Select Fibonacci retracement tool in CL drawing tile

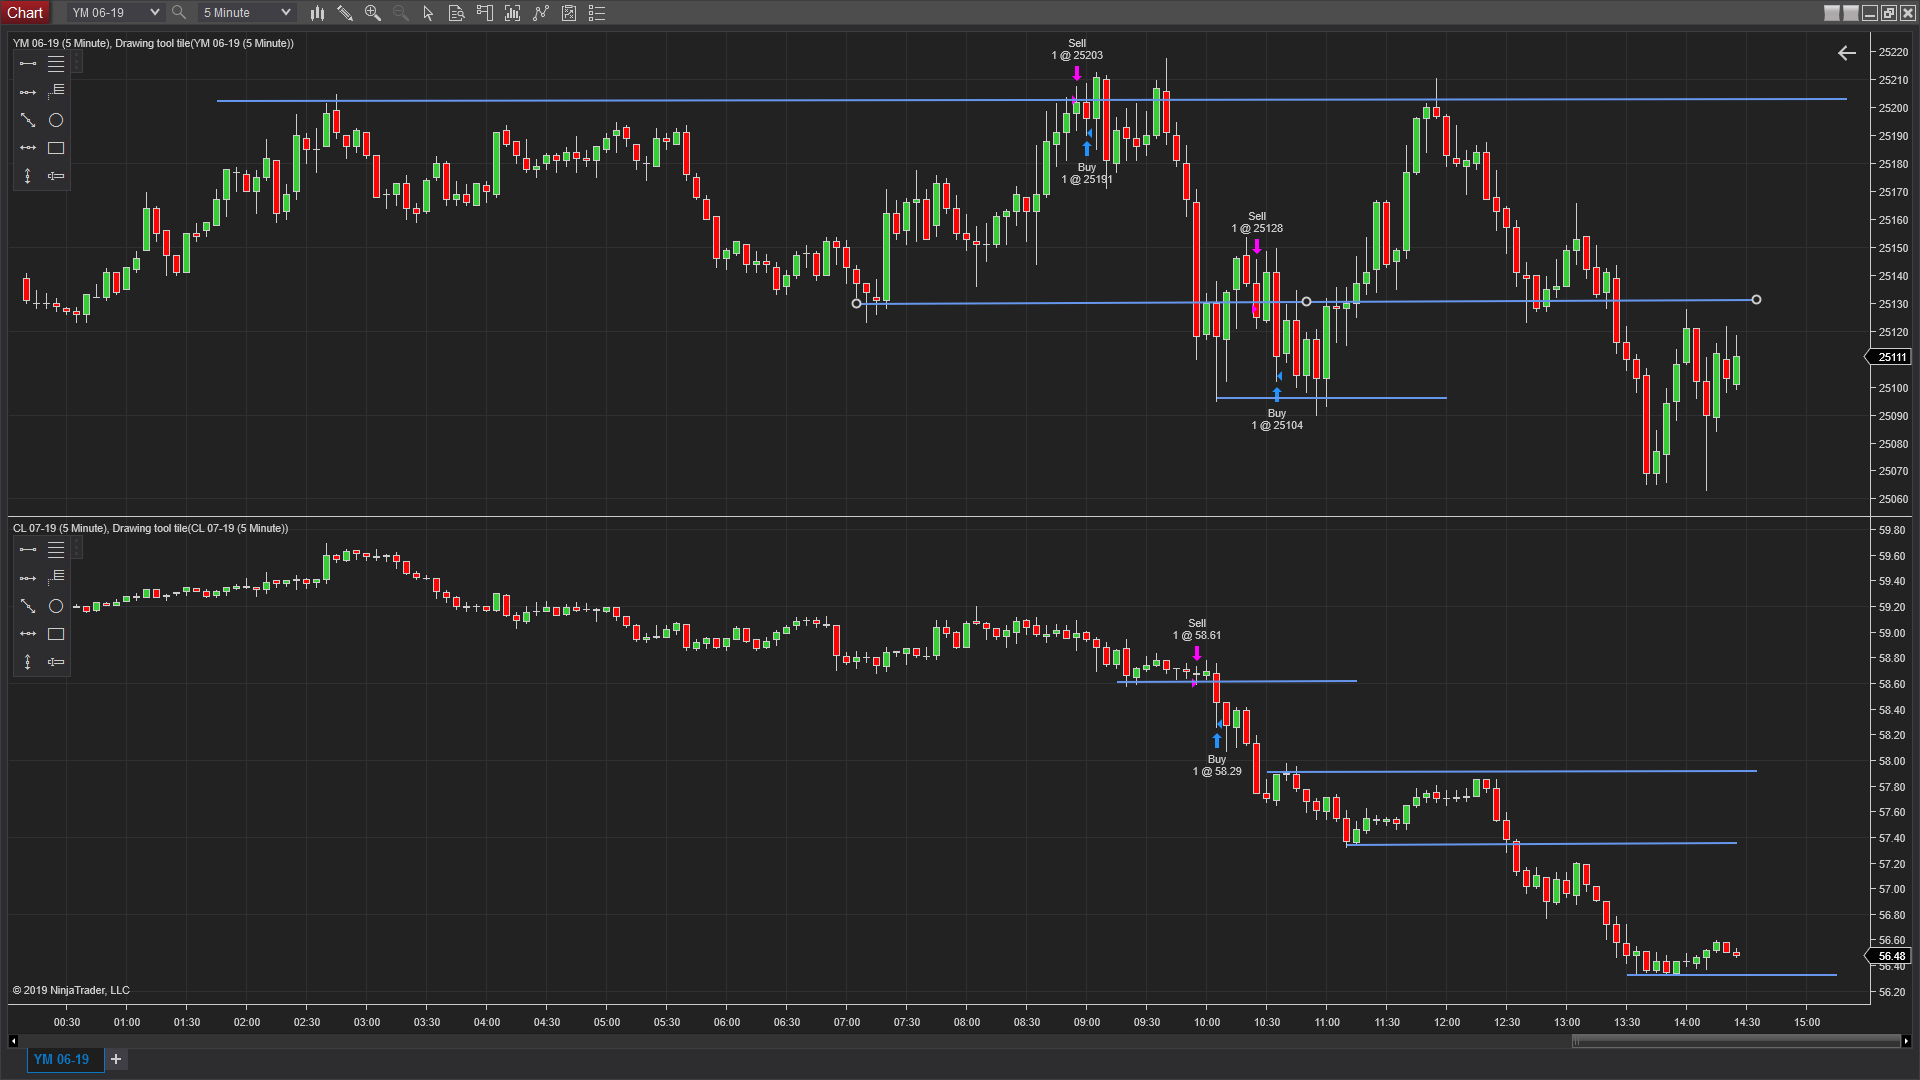(x=56, y=550)
